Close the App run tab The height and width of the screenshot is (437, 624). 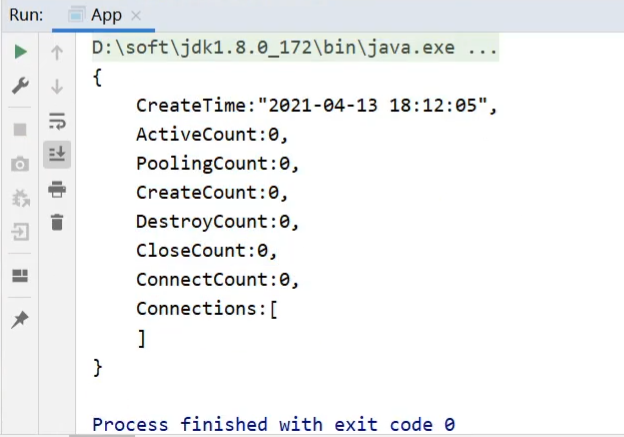tap(136, 16)
